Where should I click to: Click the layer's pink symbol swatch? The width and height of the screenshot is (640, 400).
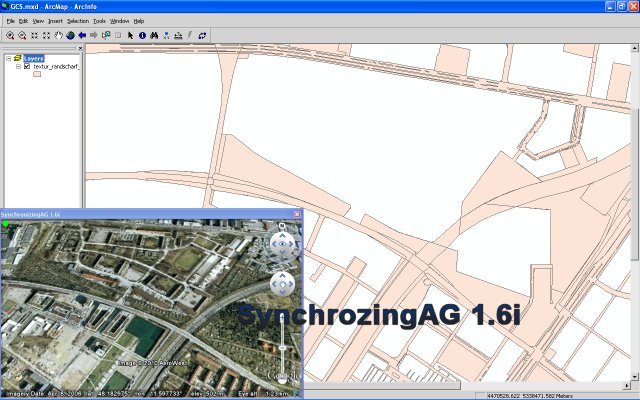37,74
